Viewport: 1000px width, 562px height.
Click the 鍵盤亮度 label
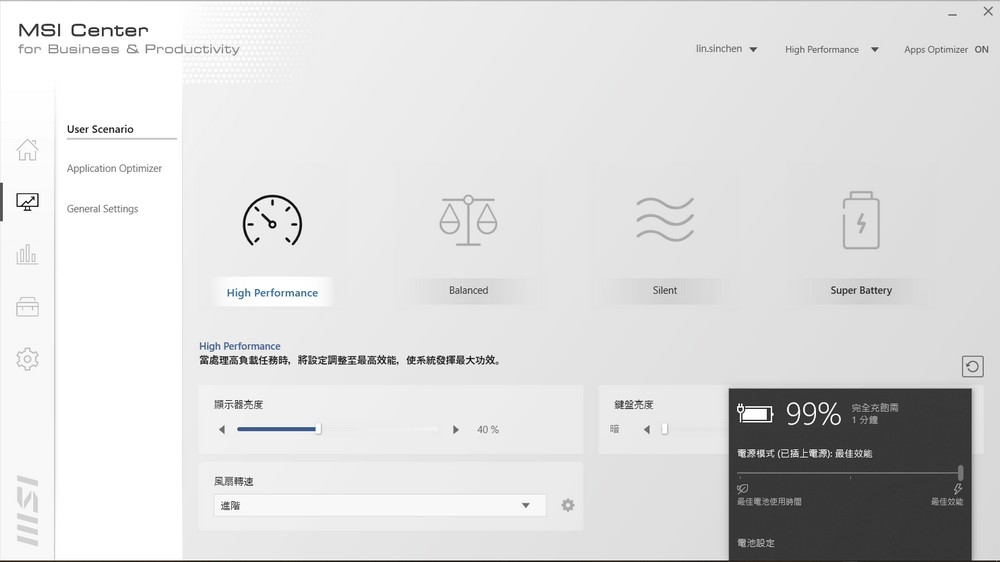[633, 404]
